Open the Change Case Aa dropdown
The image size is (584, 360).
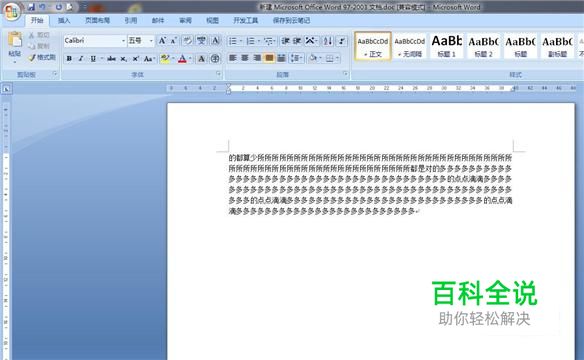[149, 59]
